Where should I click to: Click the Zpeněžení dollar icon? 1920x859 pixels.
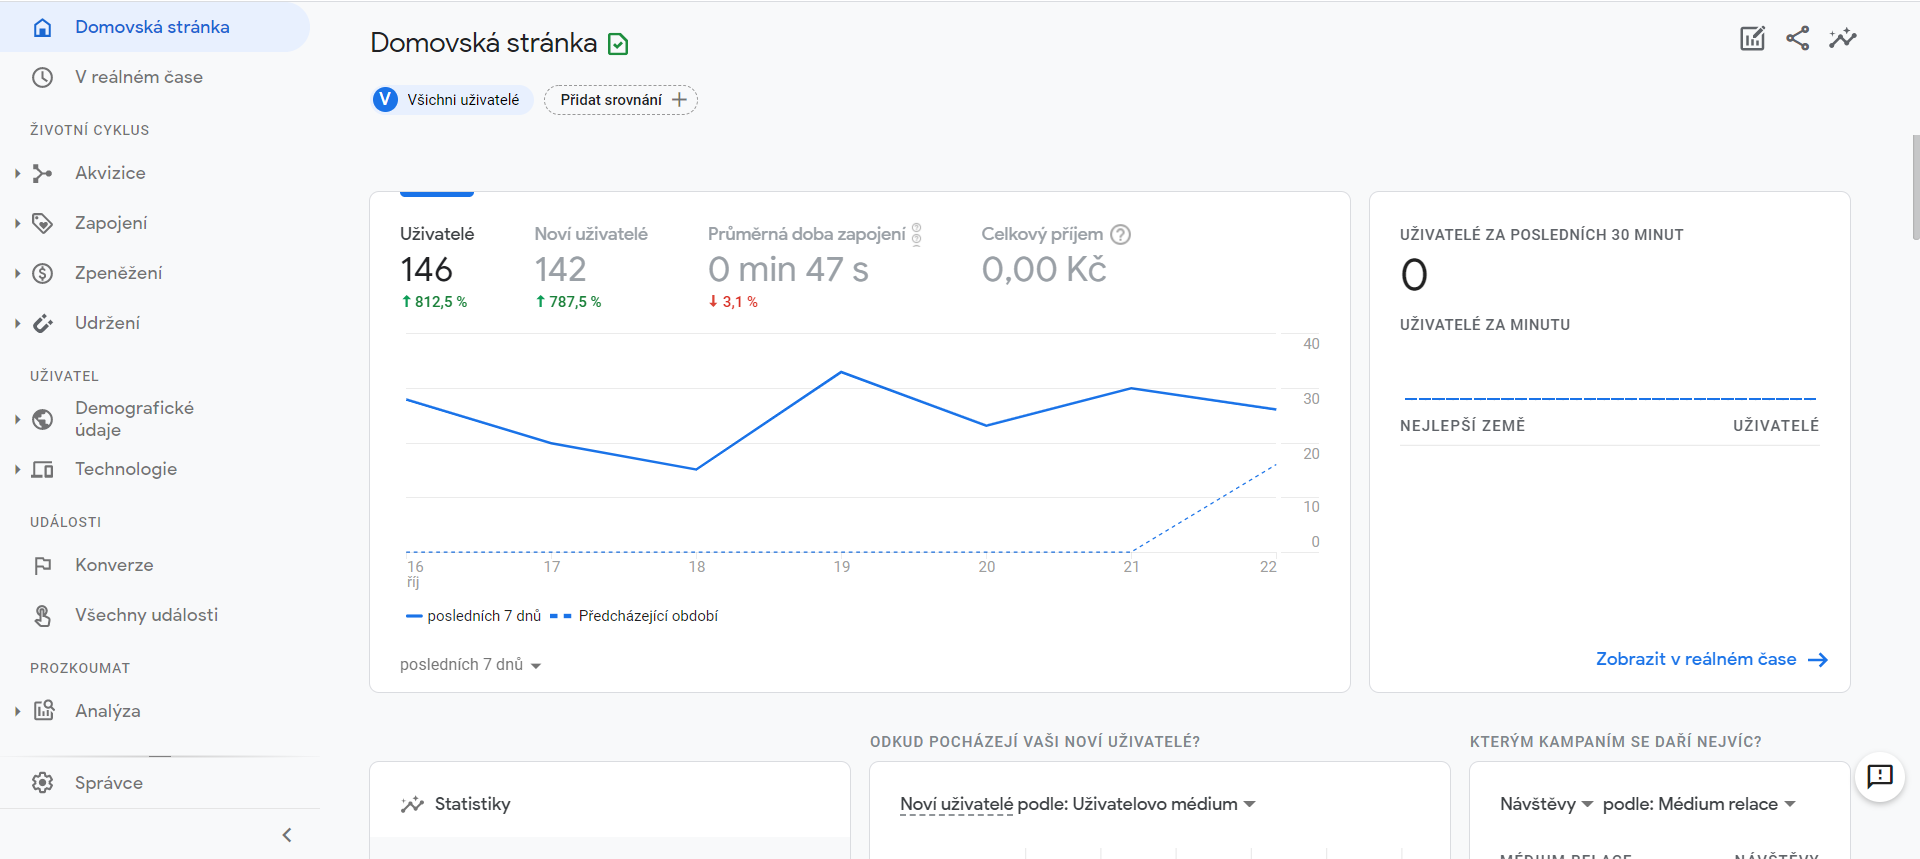[x=42, y=273]
